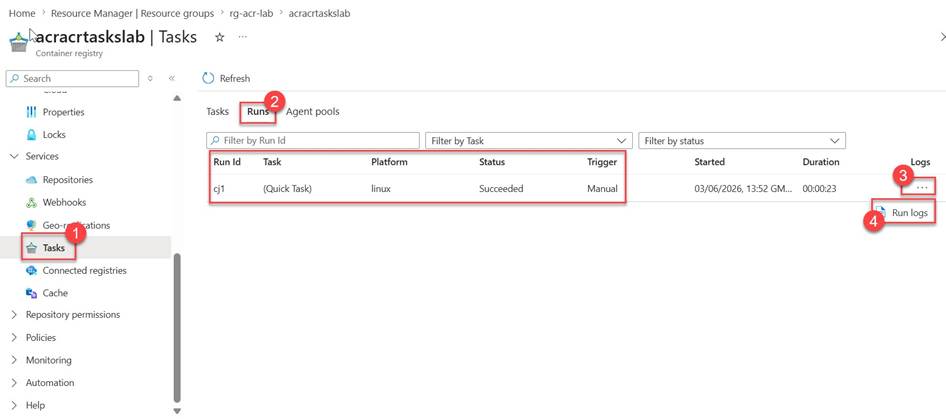946x419 pixels.
Task: Click the Tasks icon in the sidebar
Action: click(31, 248)
